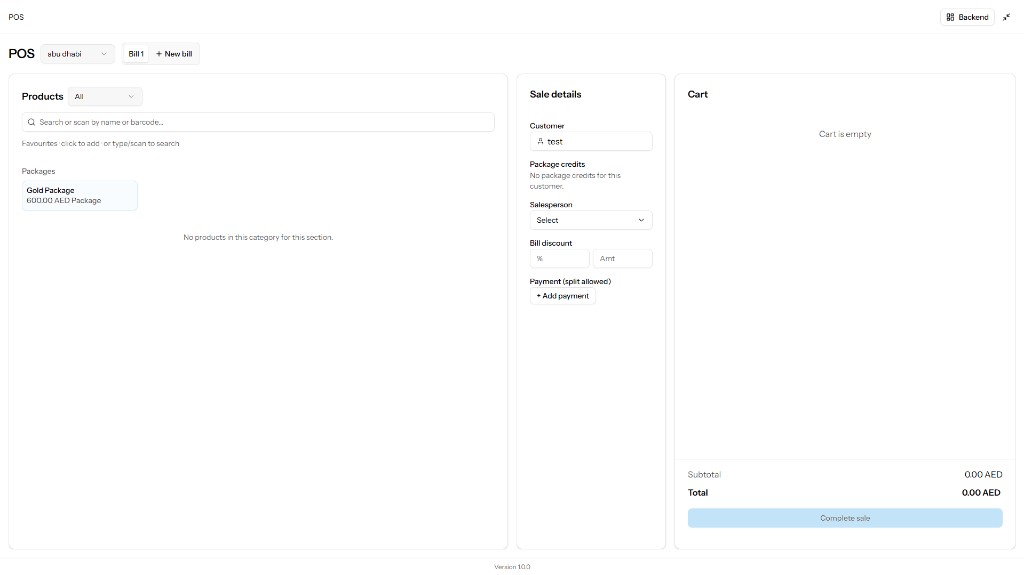Click the magnifier icon in product search
Screen dimensions: 1024x575
click(32, 122)
